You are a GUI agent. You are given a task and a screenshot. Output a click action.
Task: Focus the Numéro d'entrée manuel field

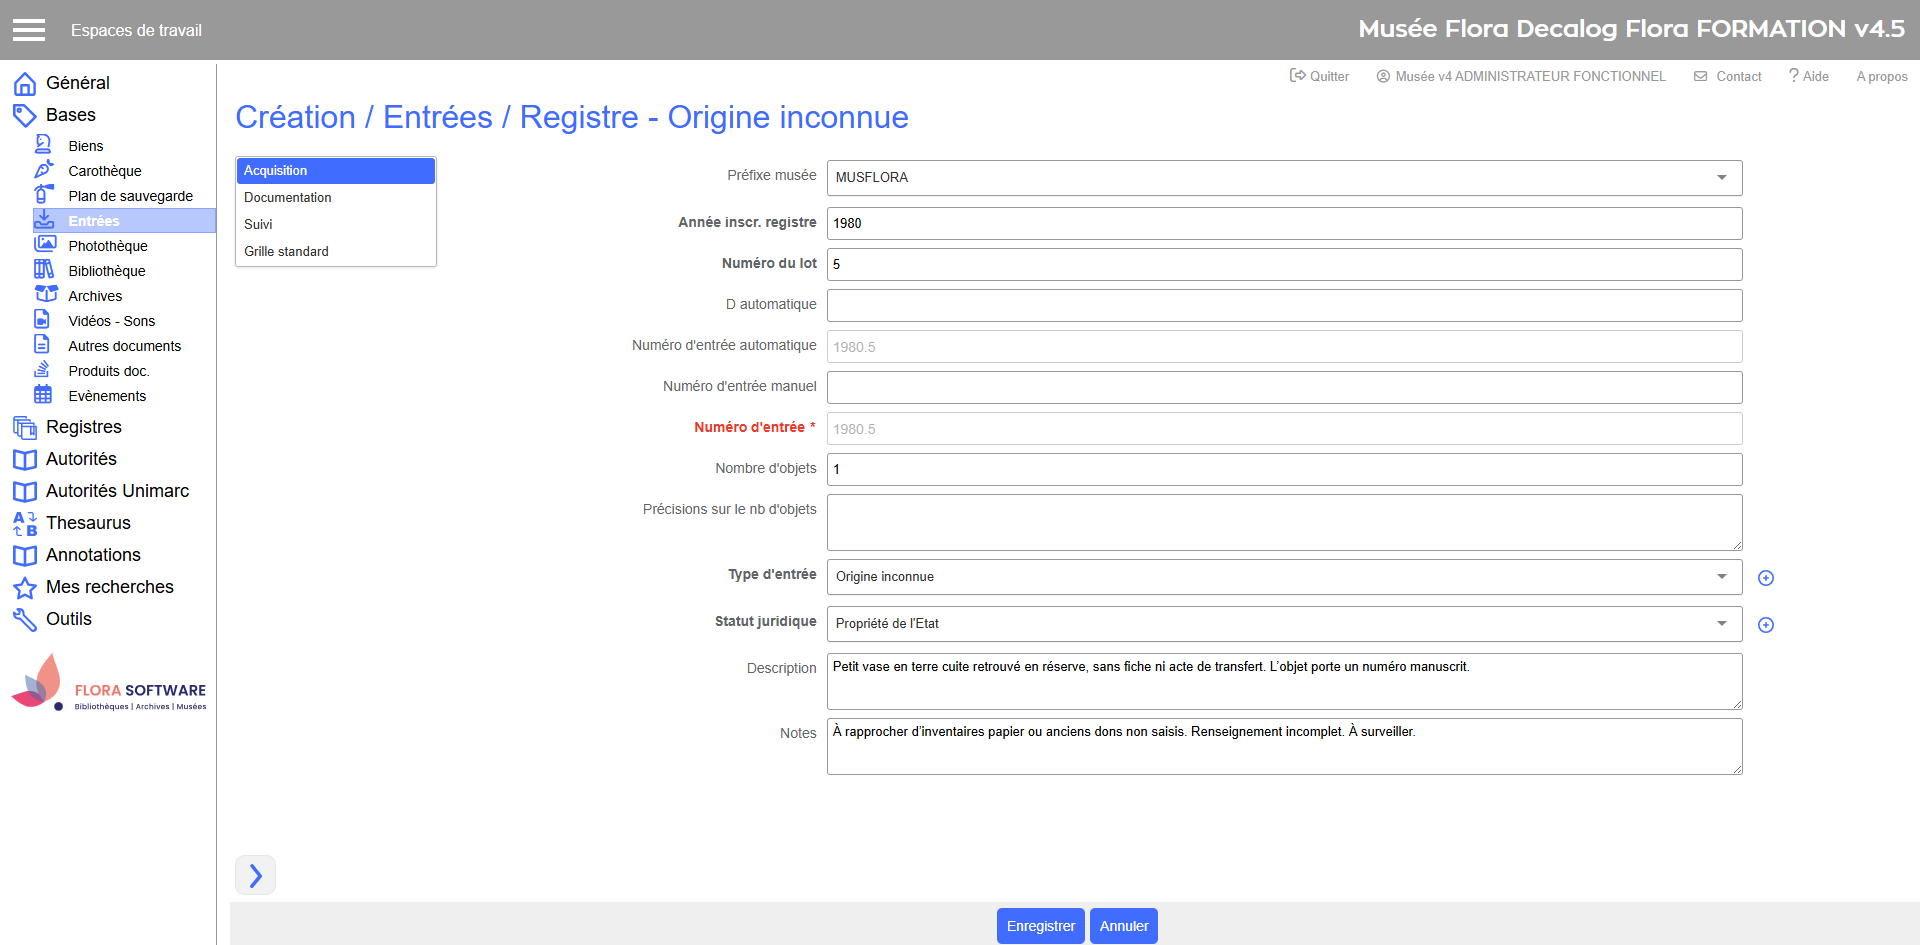[x=1284, y=388]
